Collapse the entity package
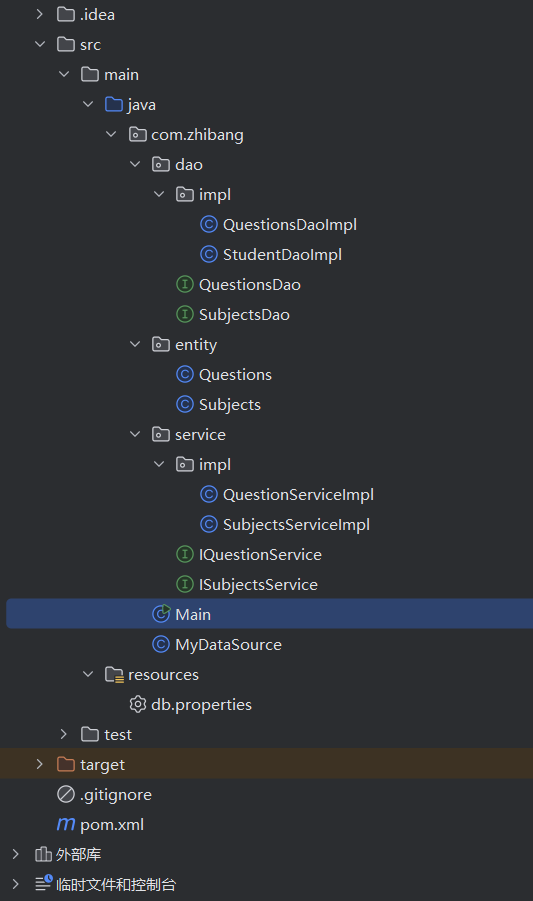This screenshot has height=901, width=533. [x=136, y=344]
